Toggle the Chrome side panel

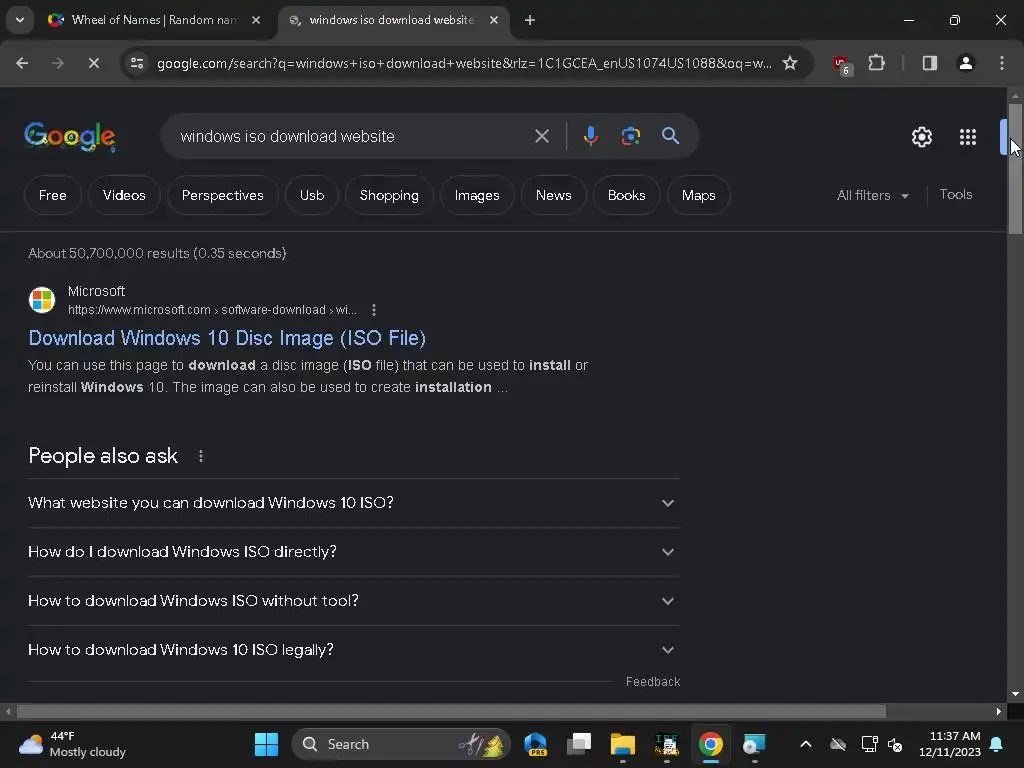pos(930,63)
